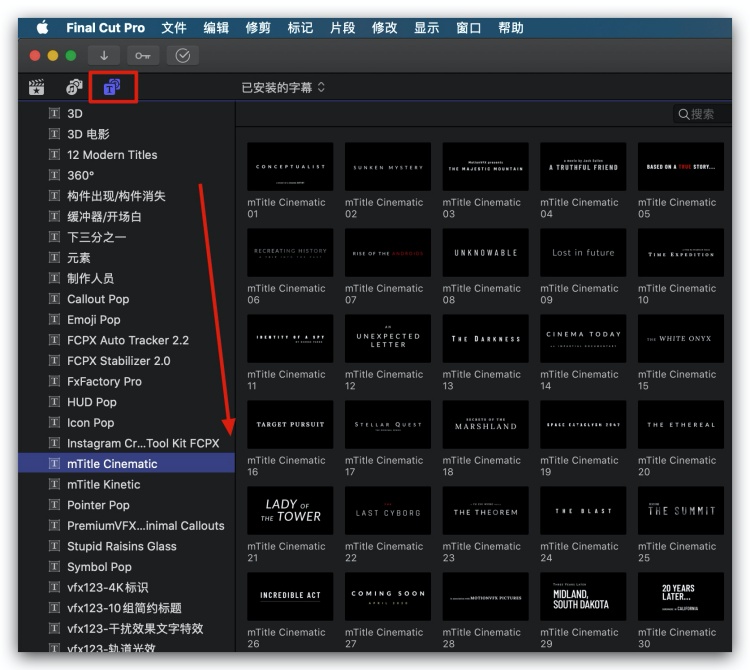Image resolution: width=750 pixels, height=670 pixels.
Task: Select the Unexpected Letter thumbnail
Action: tap(387, 339)
